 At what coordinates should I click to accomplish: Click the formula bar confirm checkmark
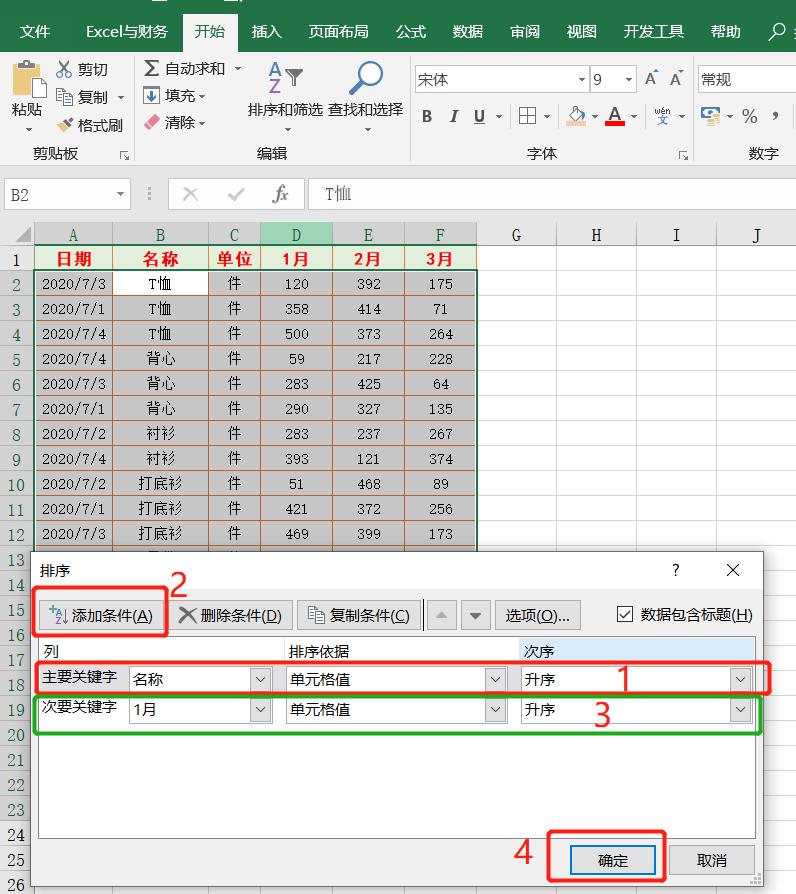click(x=235, y=194)
